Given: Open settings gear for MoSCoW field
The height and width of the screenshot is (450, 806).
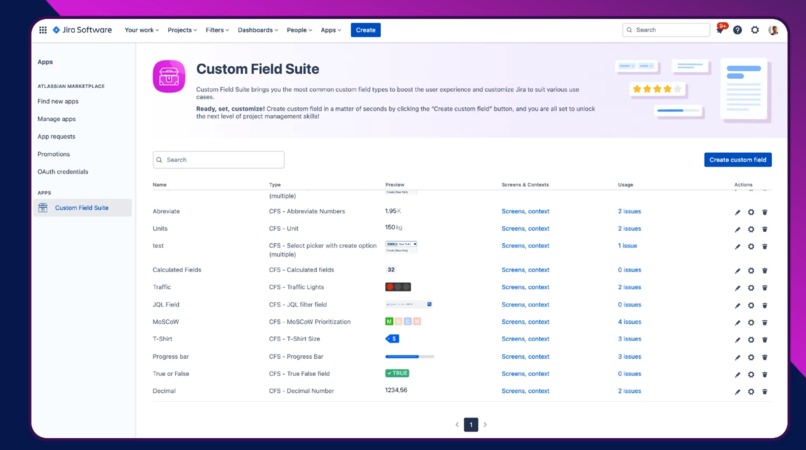Looking at the screenshot, I should (x=751, y=322).
